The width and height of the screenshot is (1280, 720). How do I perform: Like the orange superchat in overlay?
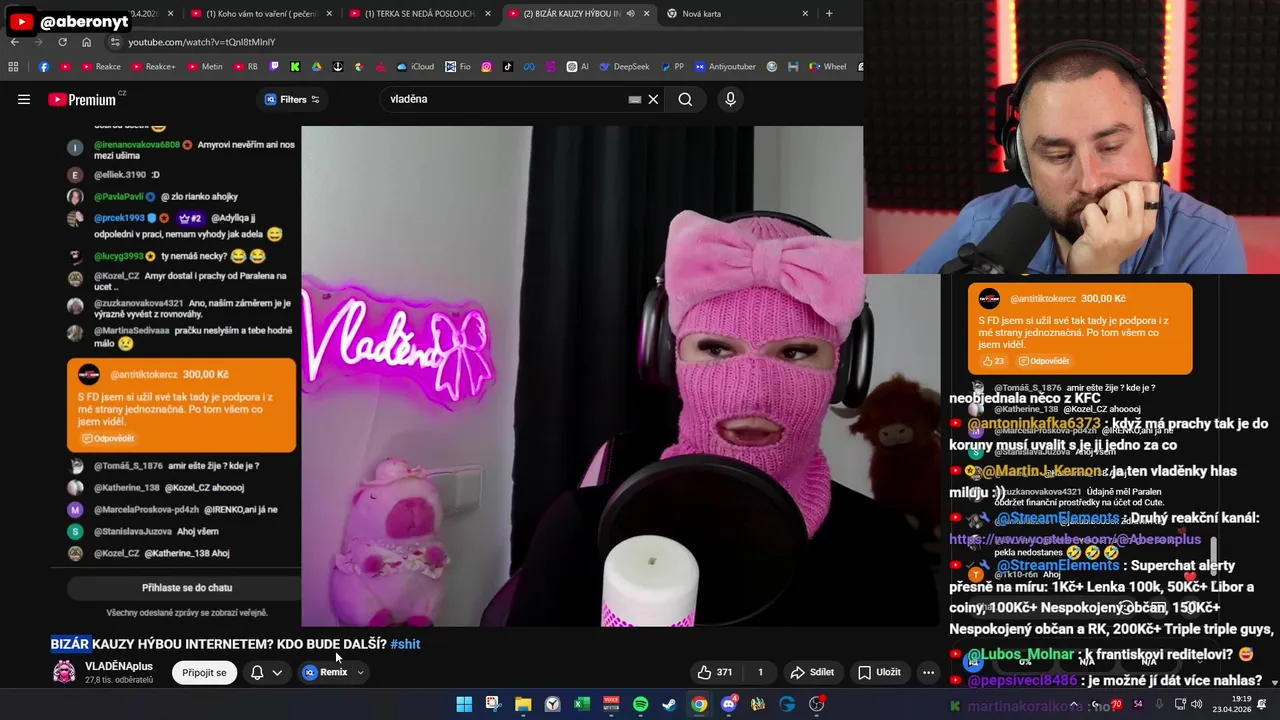(993, 361)
